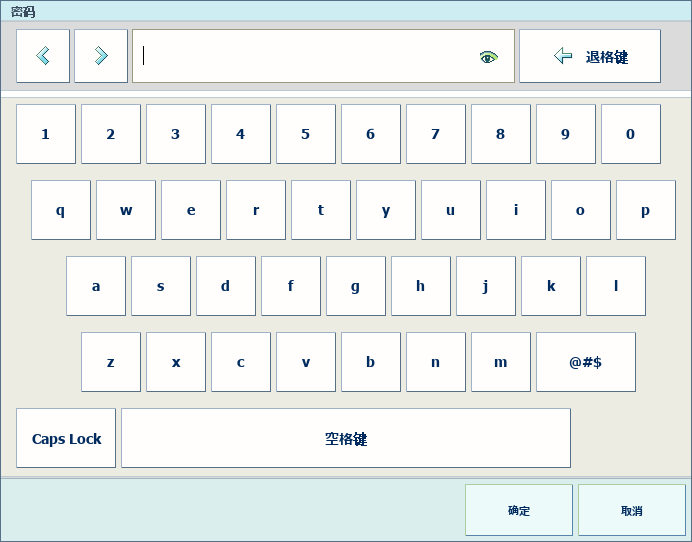
Task: Switch to symbols keyboard with @#$ key
Action: tap(585, 362)
